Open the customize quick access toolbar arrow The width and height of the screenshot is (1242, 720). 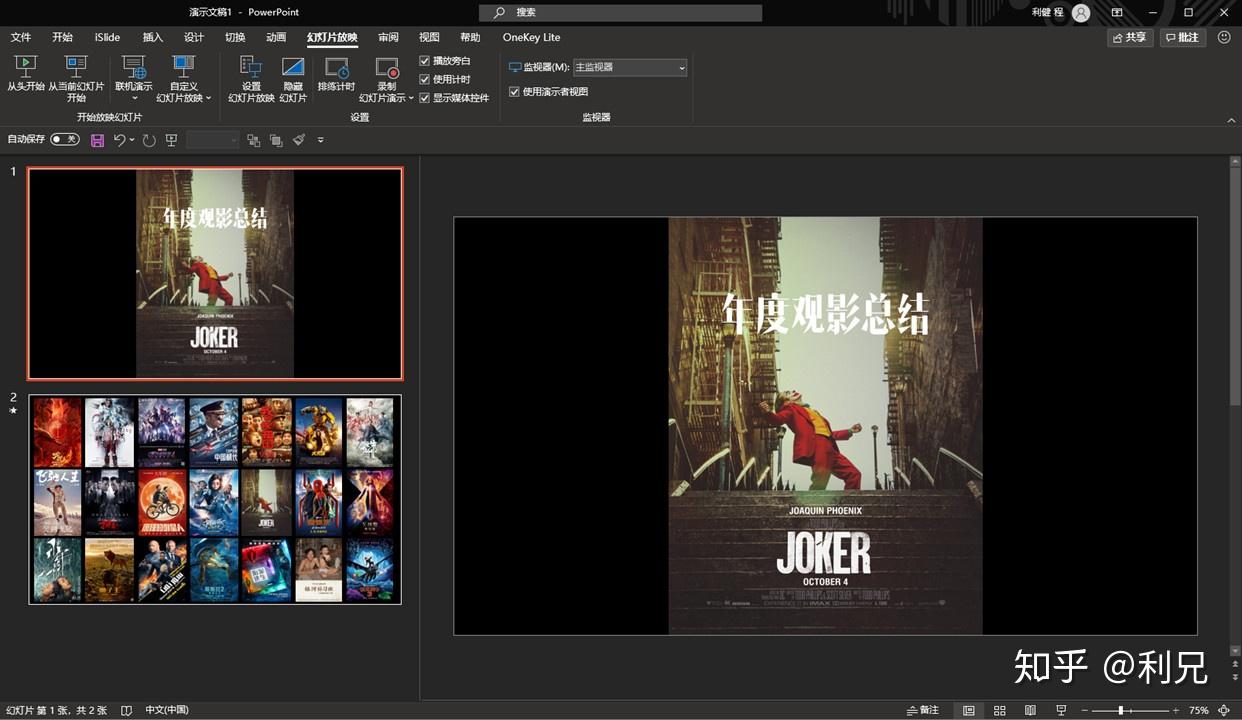tap(321, 140)
